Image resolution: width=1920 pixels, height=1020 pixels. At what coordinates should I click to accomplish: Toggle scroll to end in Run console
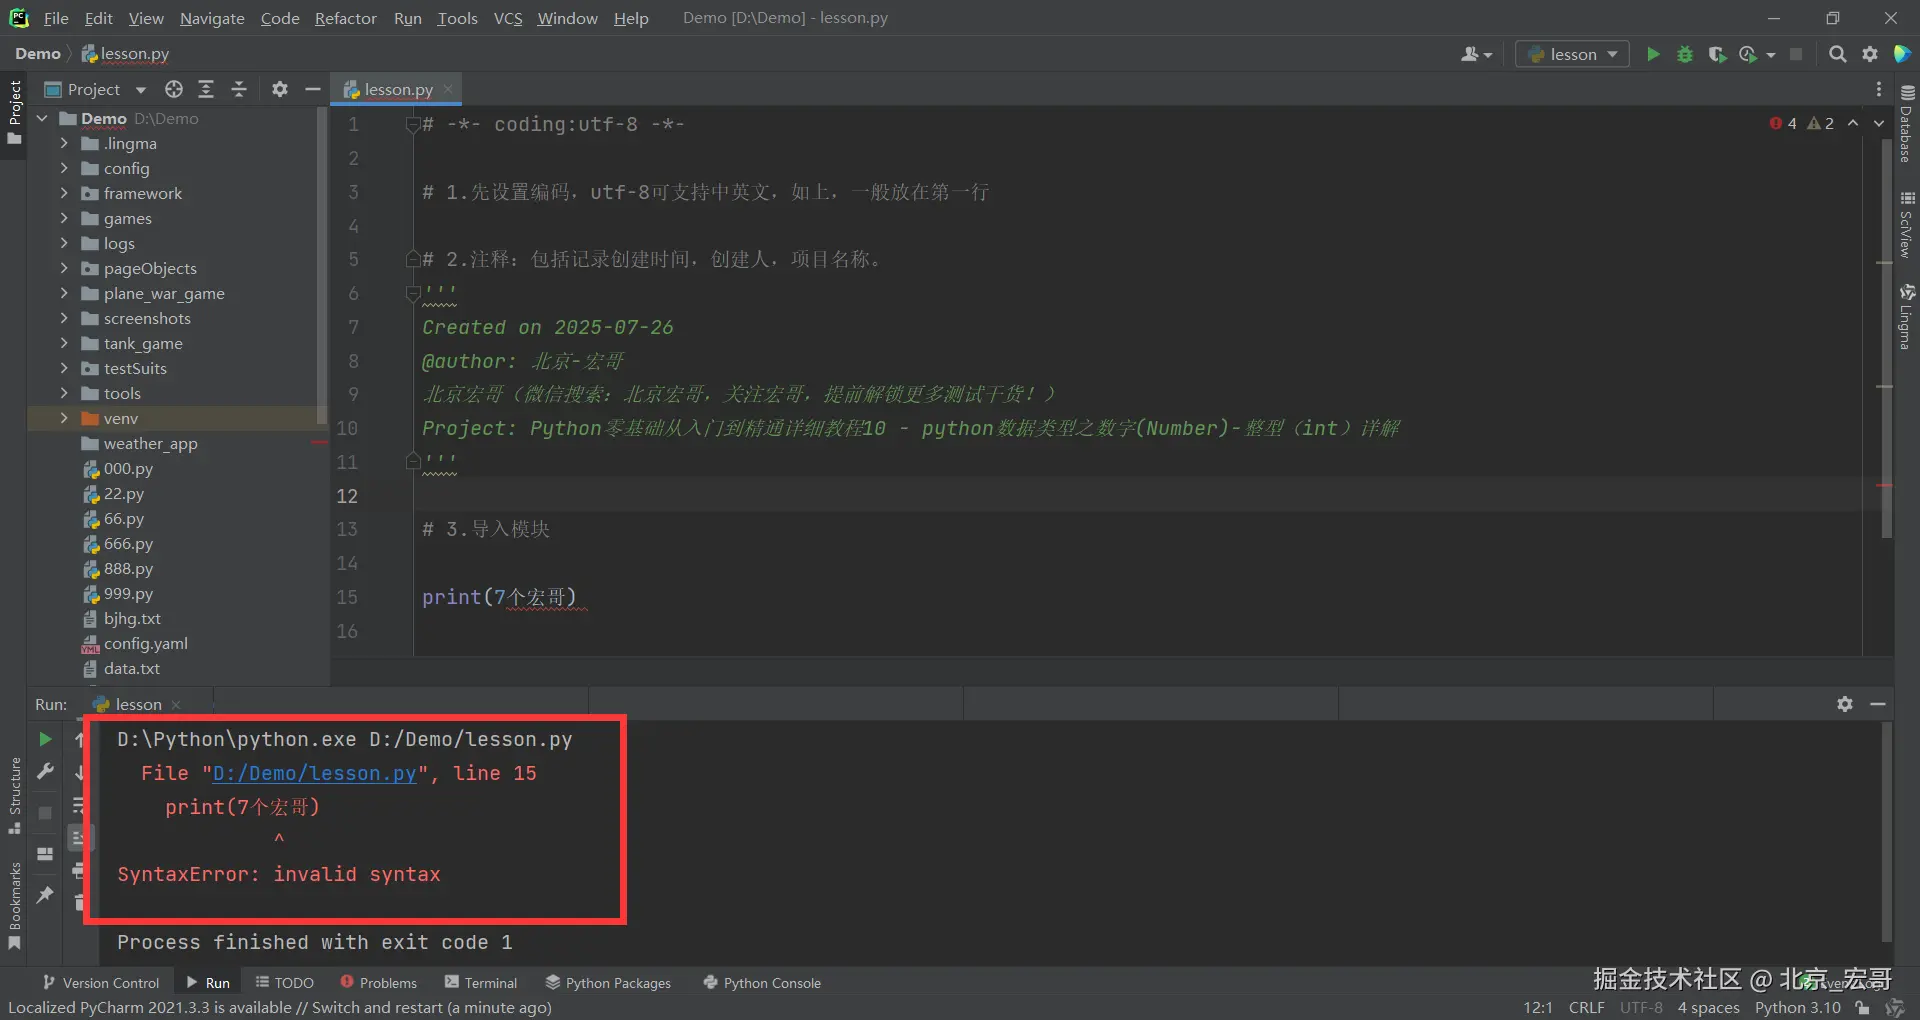pyautogui.click(x=79, y=838)
